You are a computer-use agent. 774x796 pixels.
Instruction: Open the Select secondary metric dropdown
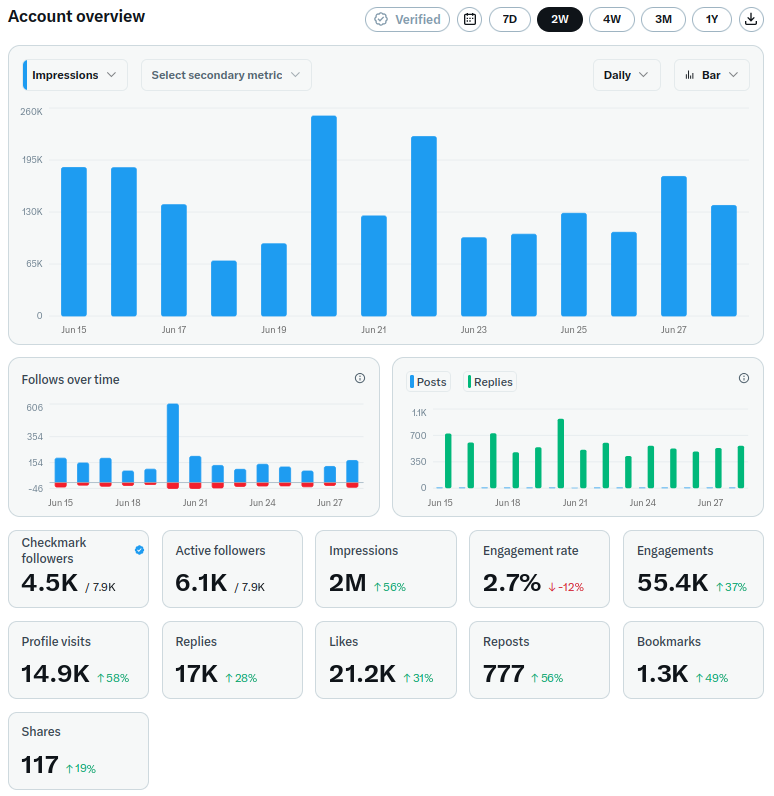(x=226, y=75)
